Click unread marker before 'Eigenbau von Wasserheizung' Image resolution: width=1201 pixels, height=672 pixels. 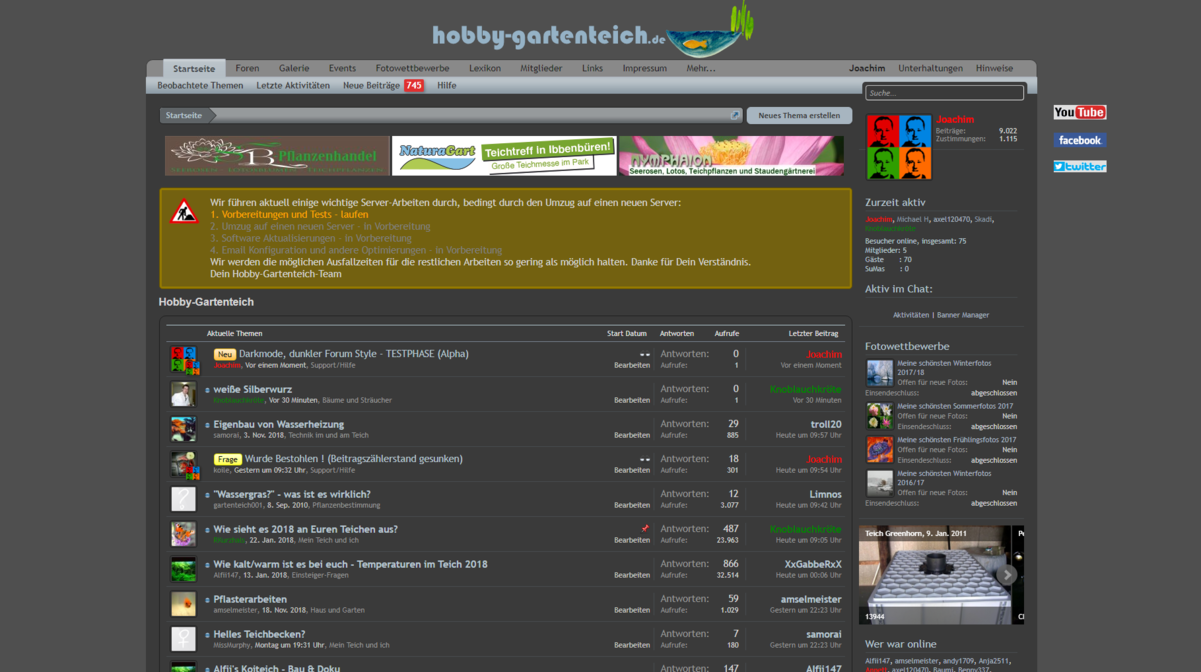point(208,425)
